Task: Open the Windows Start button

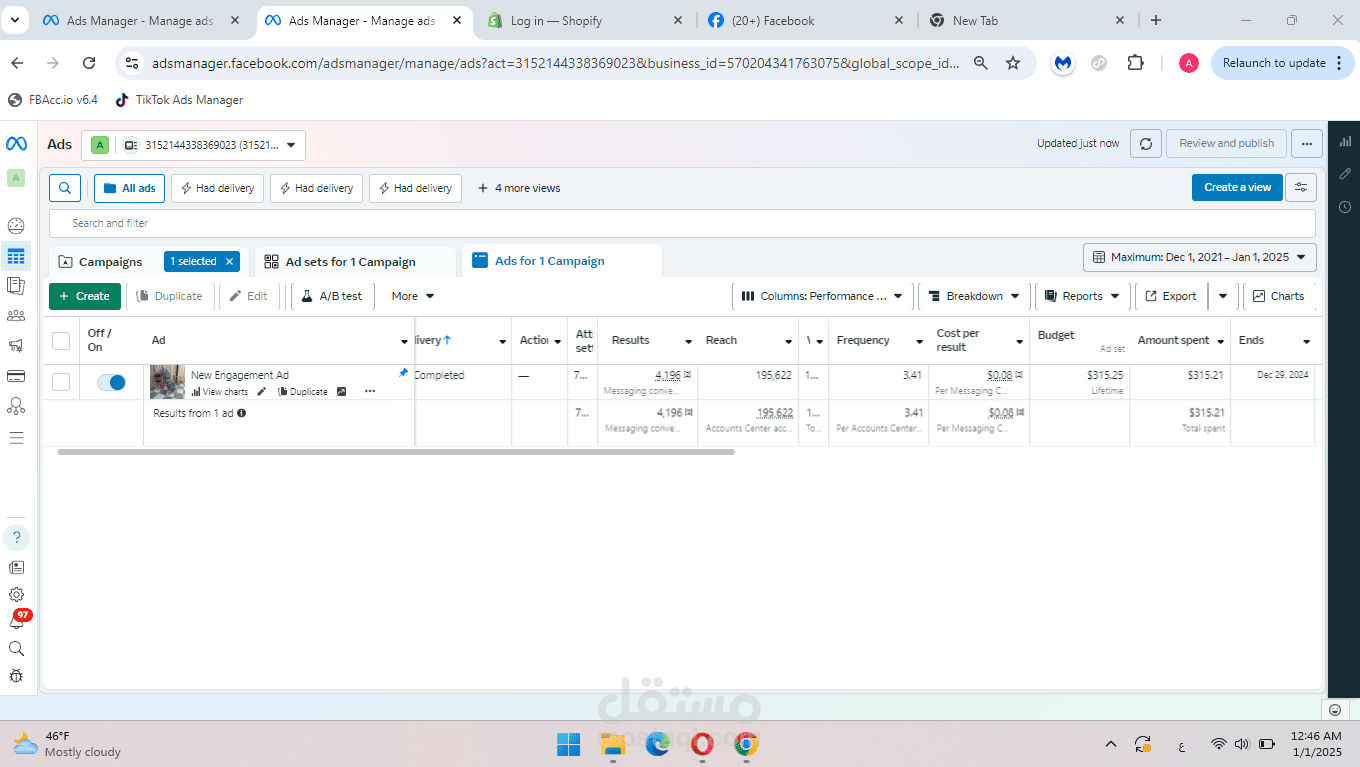Action: pyautogui.click(x=568, y=744)
